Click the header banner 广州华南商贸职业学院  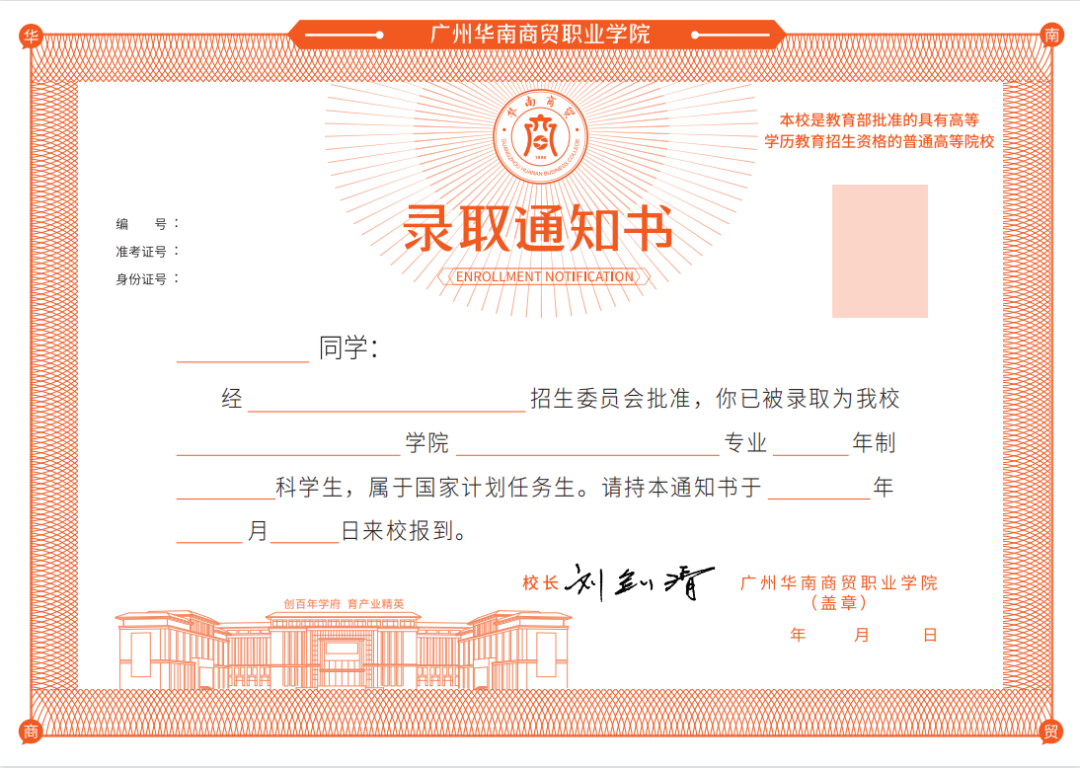pyautogui.click(x=539, y=34)
